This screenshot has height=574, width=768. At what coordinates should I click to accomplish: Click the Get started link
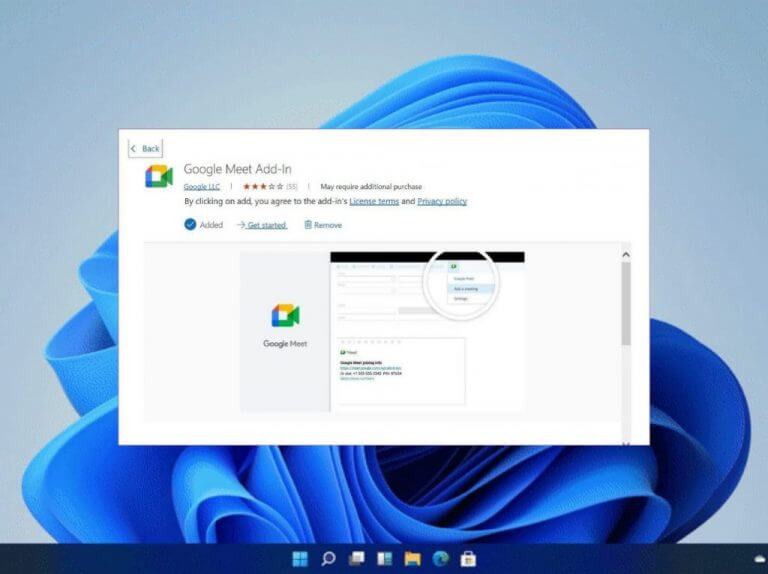[263, 225]
